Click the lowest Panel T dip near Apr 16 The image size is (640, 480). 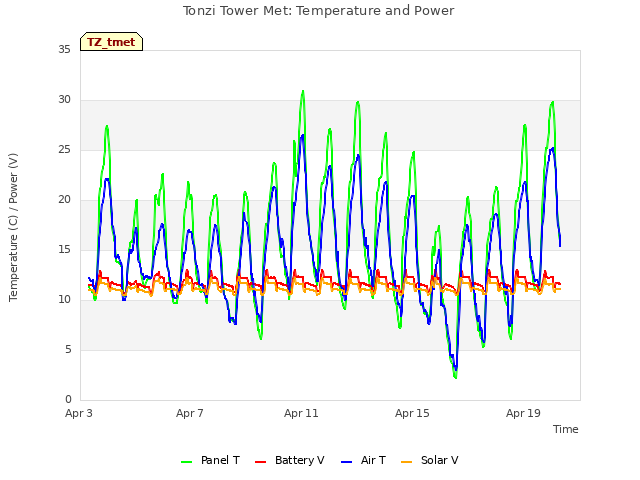click(x=456, y=377)
